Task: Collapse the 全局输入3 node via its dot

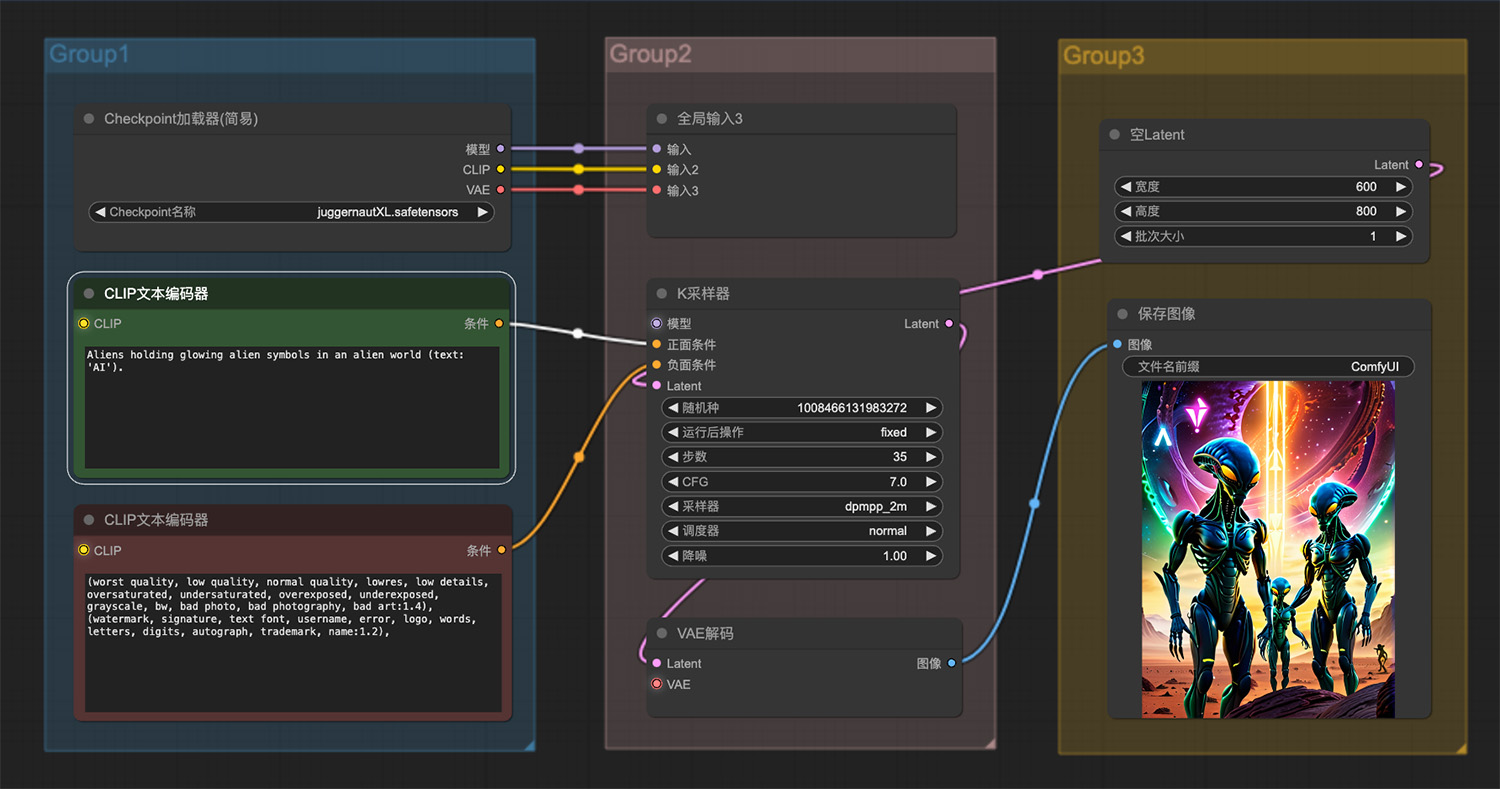Action: (x=662, y=119)
